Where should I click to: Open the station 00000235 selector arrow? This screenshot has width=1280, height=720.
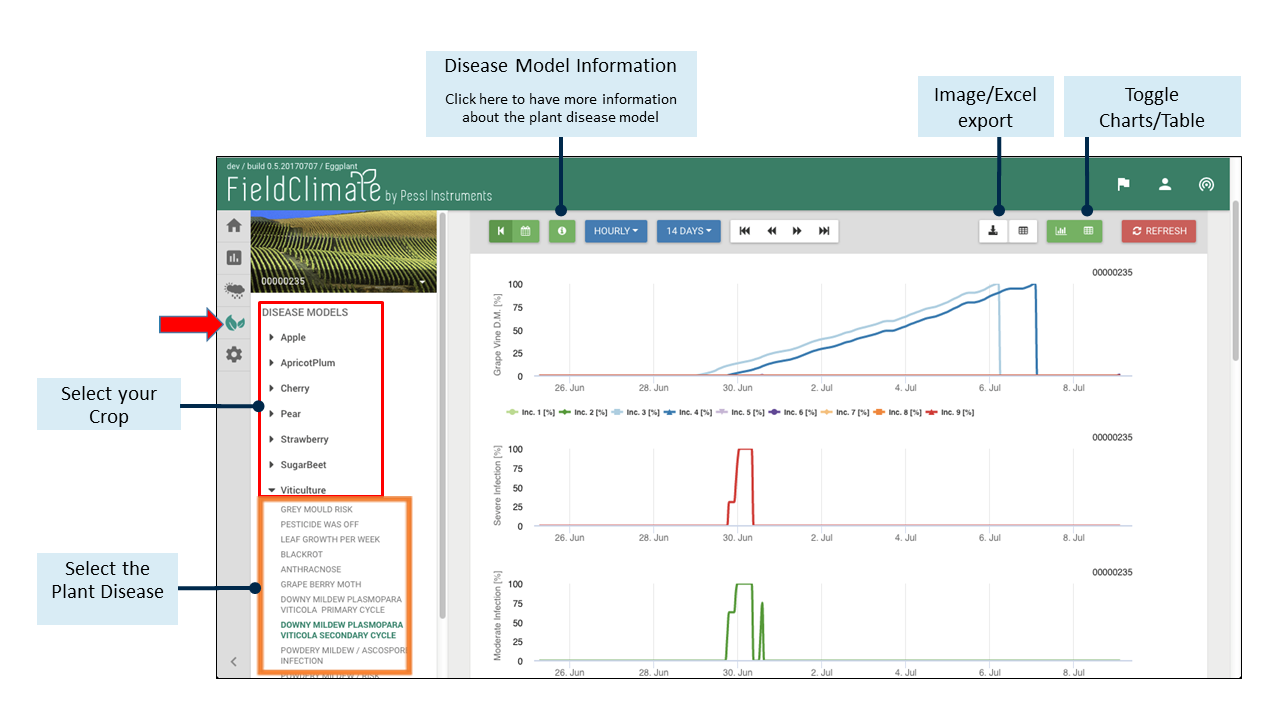(x=423, y=282)
